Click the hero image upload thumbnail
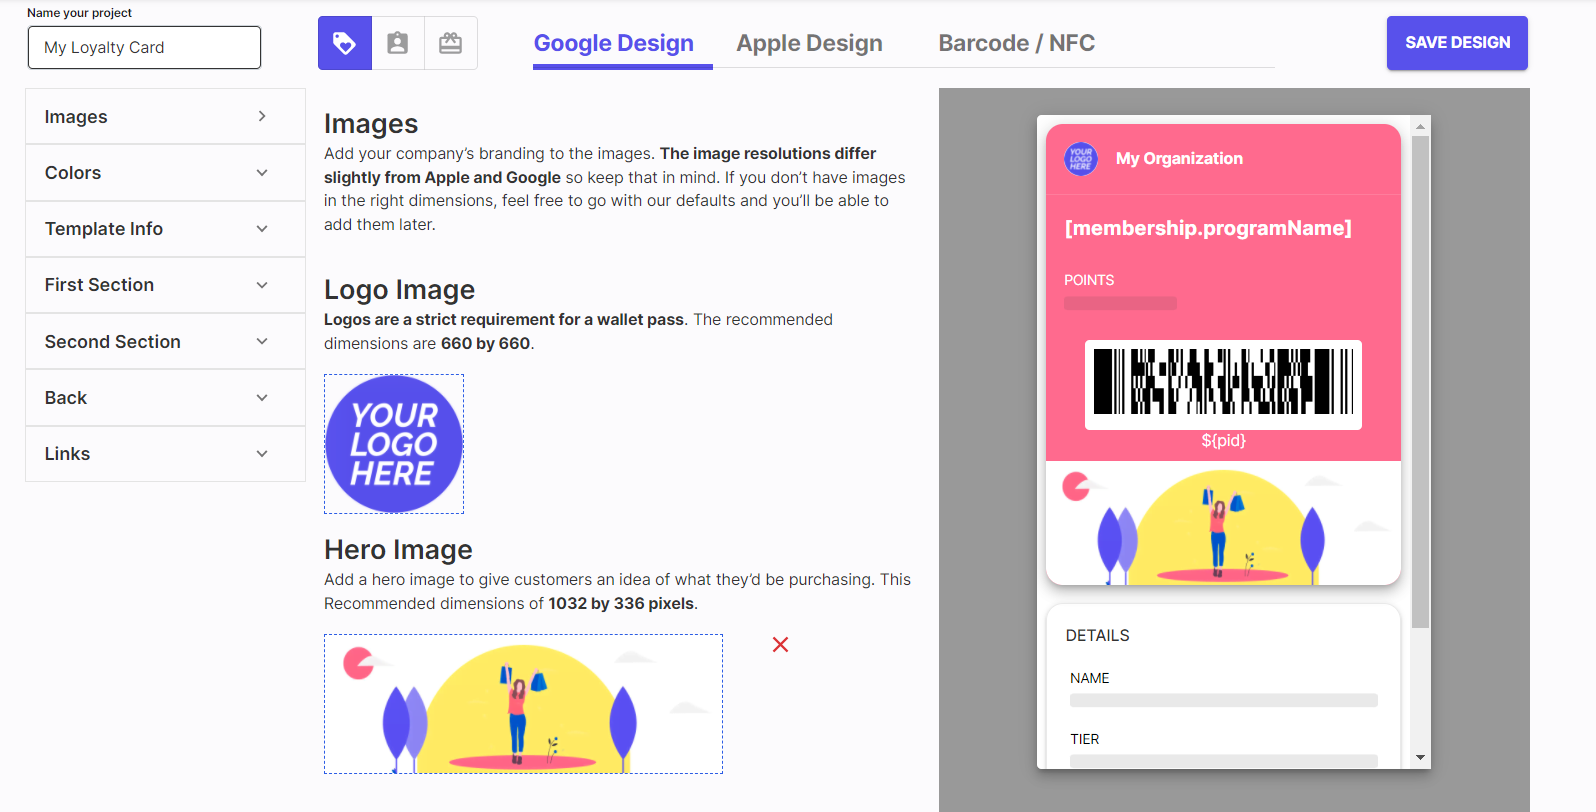Viewport: 1596px width, 812px height. 523,704
